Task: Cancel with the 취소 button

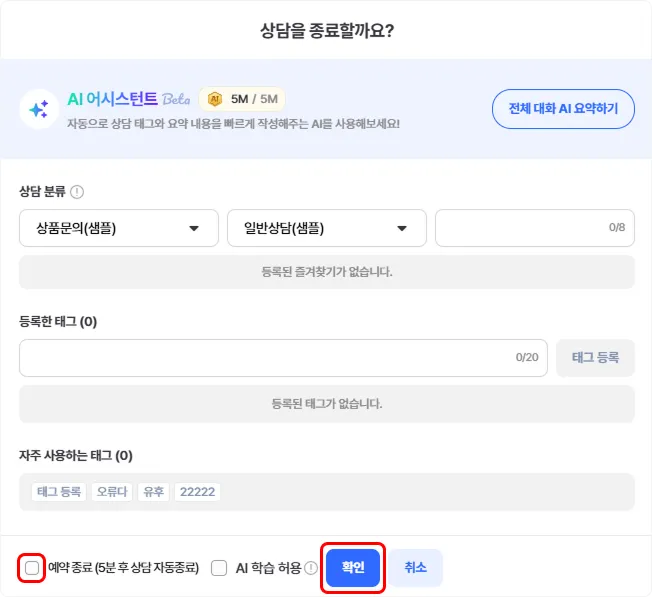Action: (x=415, y=568)
